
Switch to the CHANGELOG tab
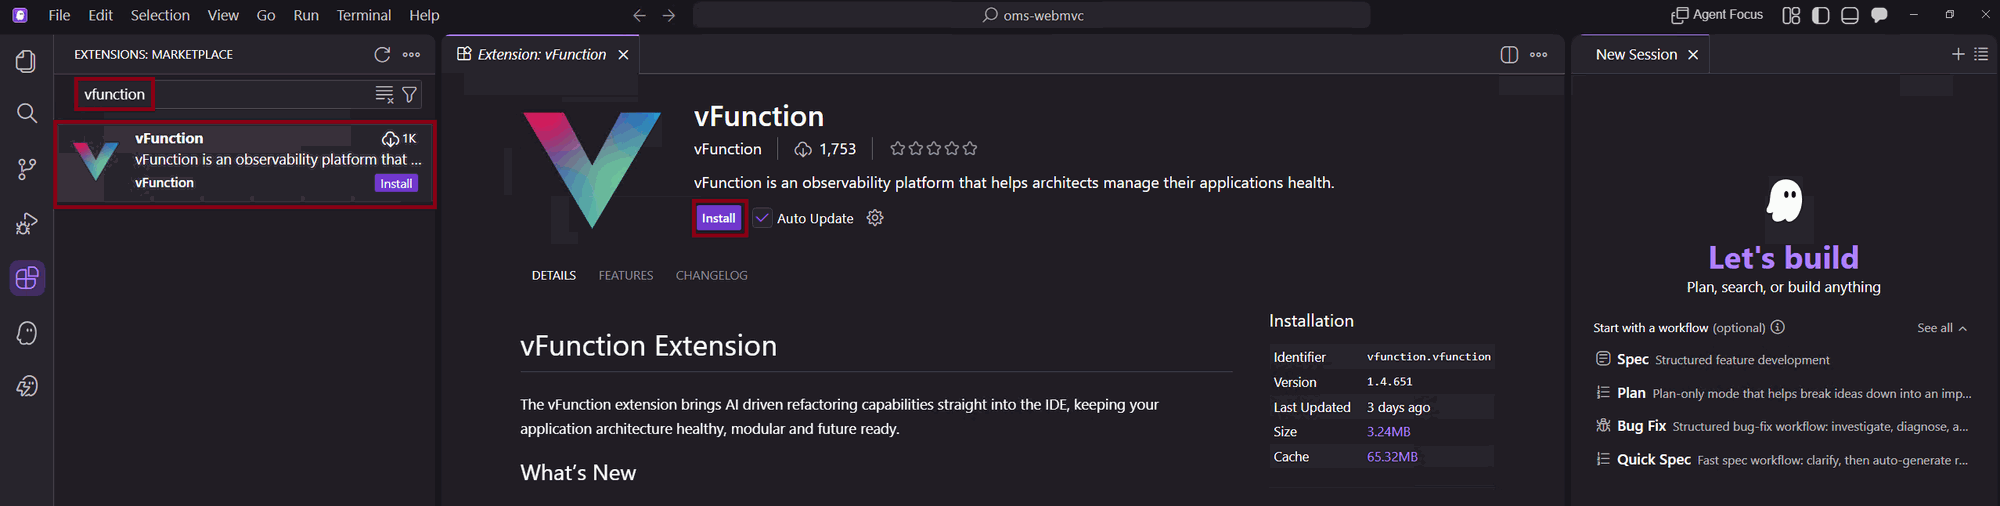711,275
